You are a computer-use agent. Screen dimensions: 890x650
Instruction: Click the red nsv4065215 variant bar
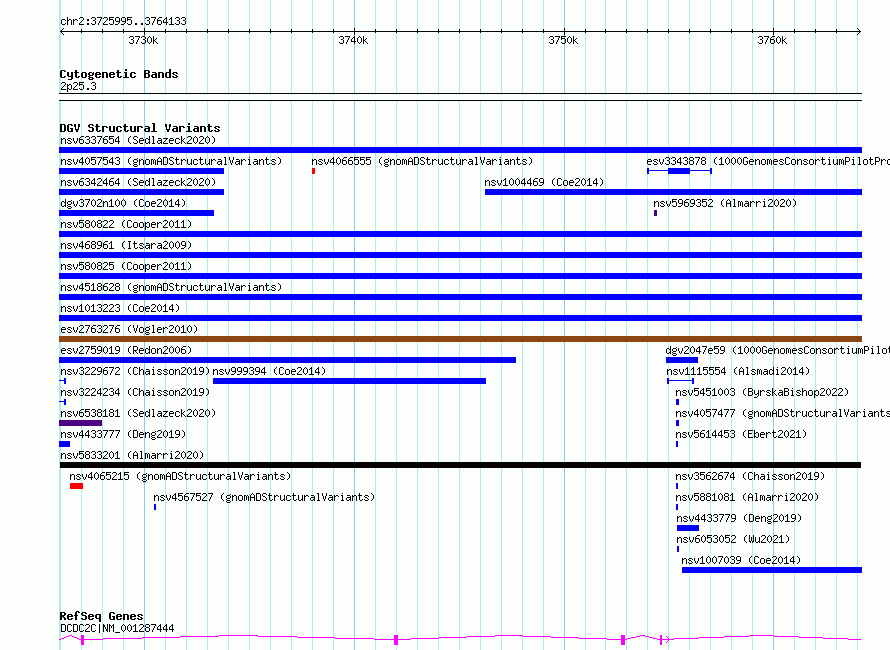point(77,486)
